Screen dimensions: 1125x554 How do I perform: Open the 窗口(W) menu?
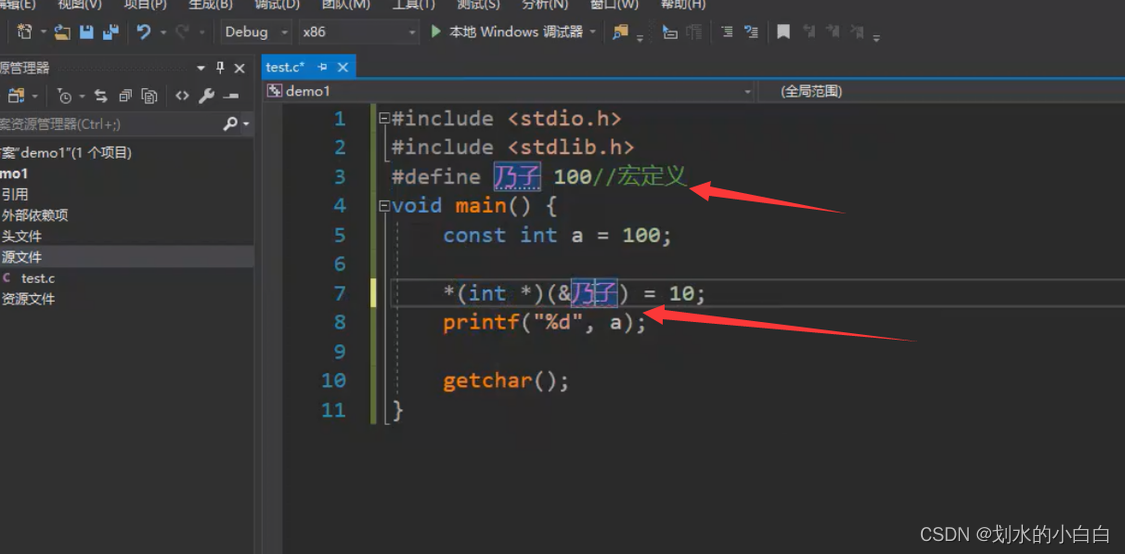click(614, 4)
